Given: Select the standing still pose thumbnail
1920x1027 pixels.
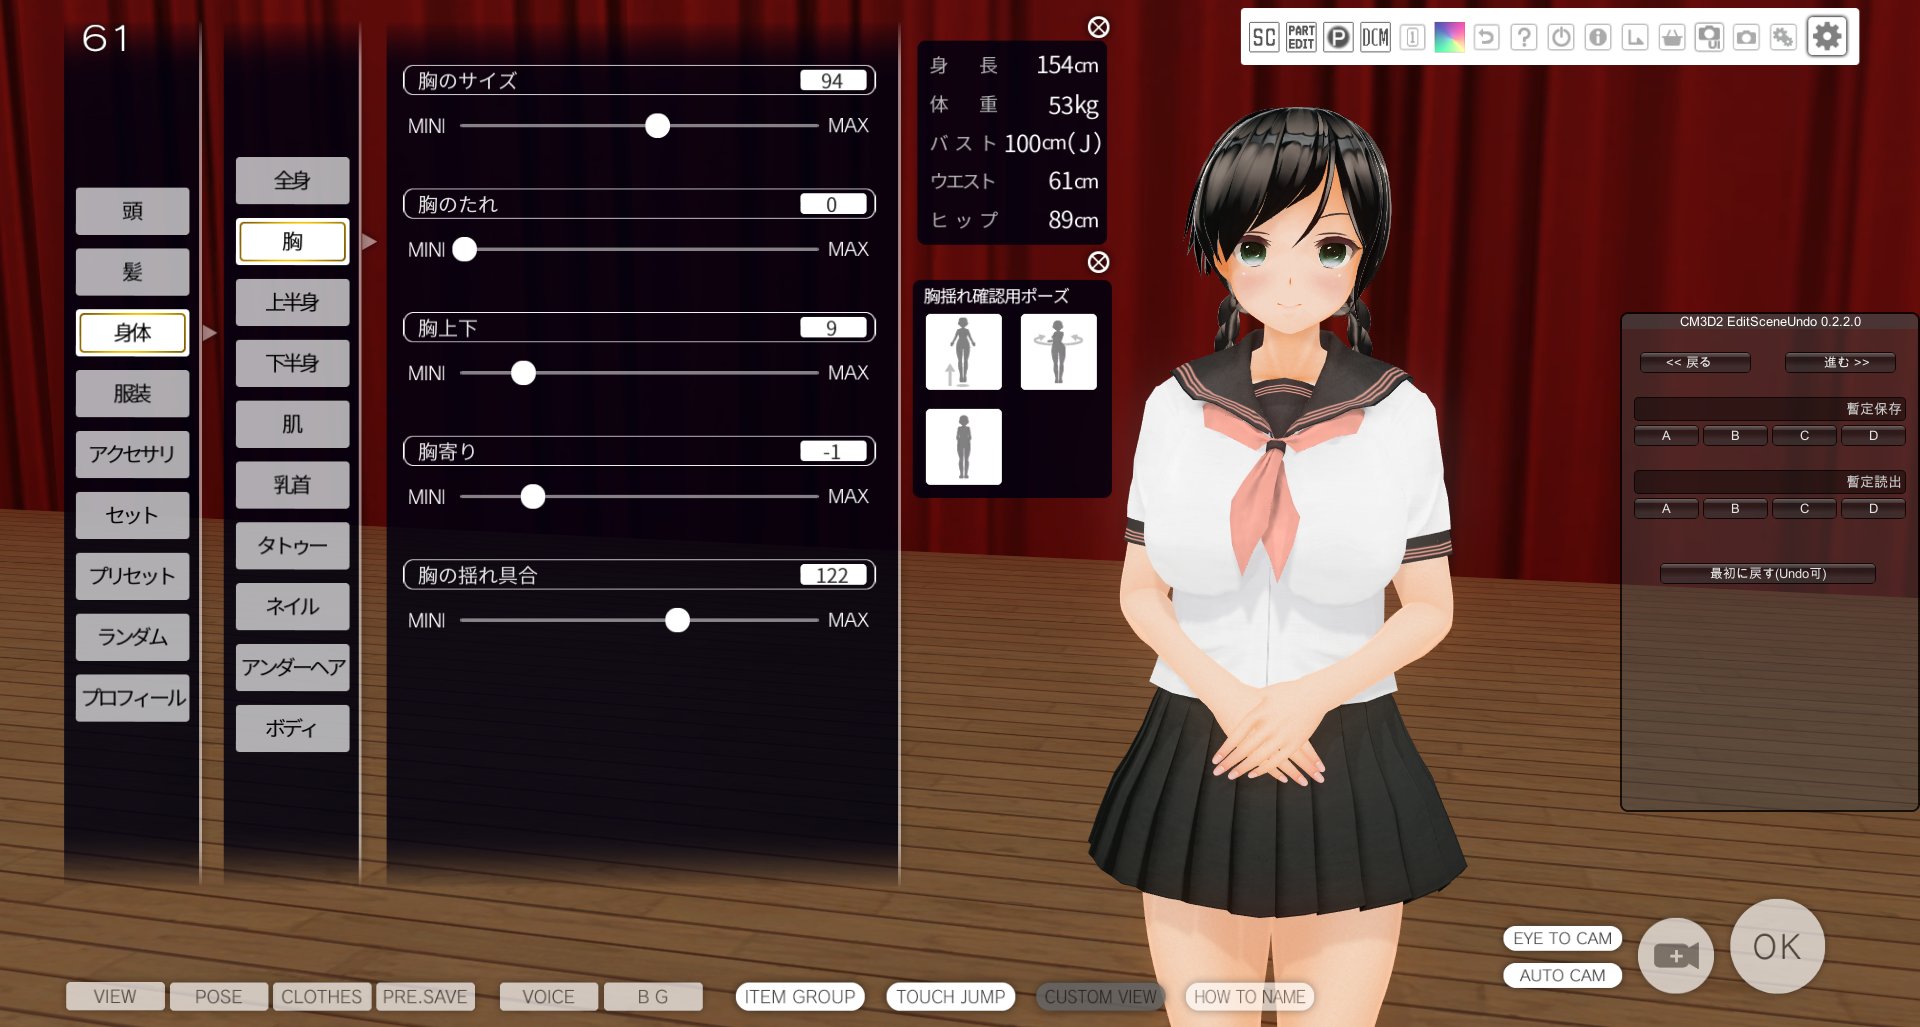Looking at the screenshot, I should pyautogui.click(x=963, y=447).
